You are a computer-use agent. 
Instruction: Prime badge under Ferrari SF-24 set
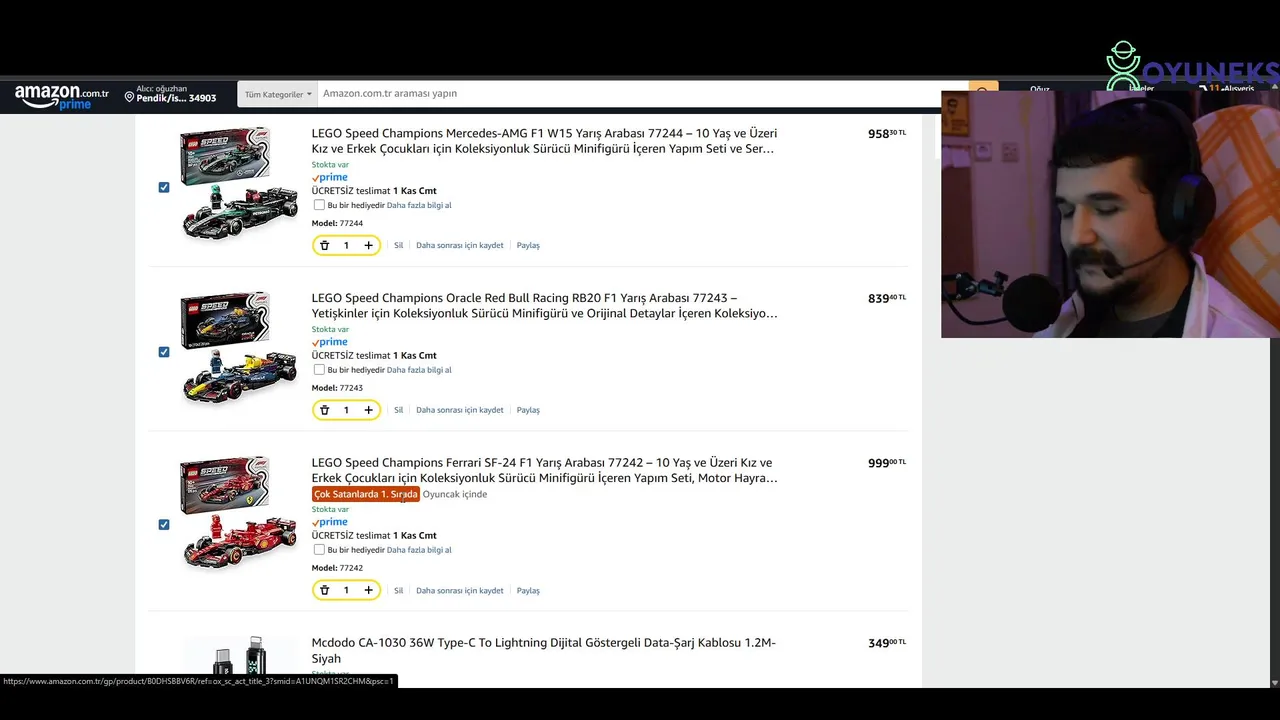pyautogui.click(x=329, y=522)
